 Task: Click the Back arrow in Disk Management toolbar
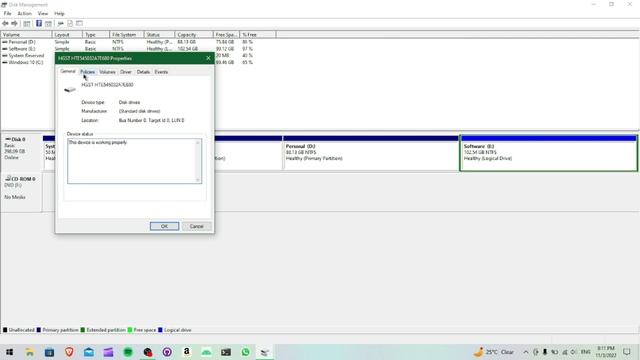click(5, 24)
